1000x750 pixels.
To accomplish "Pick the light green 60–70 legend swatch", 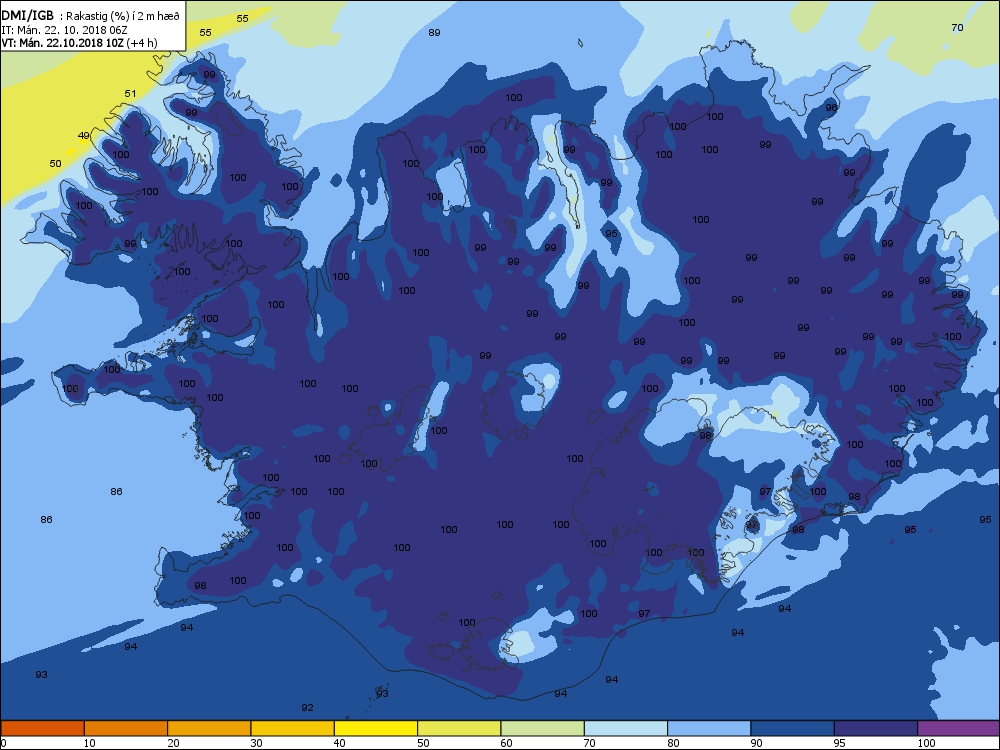I will coord(543,728).
